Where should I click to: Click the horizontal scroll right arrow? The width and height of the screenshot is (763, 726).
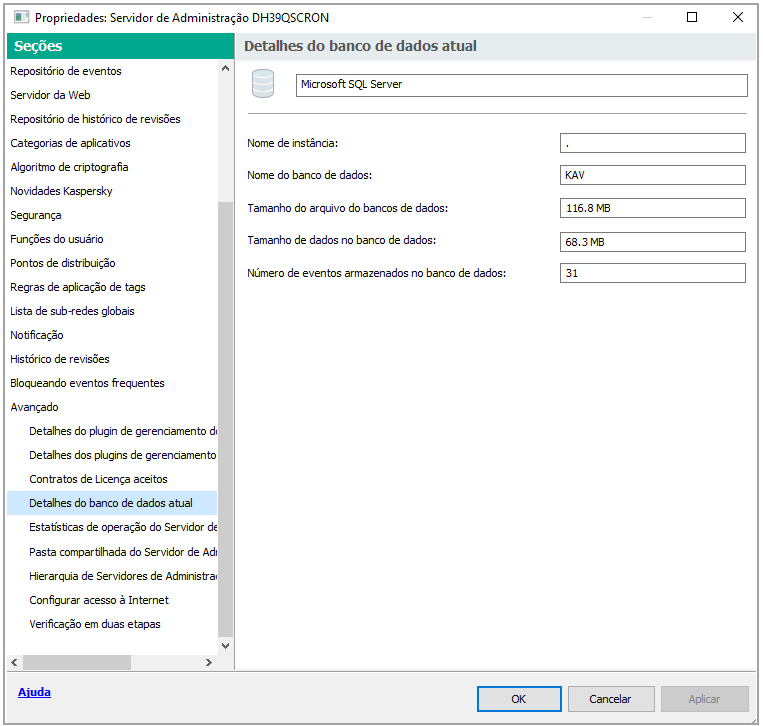209,662
